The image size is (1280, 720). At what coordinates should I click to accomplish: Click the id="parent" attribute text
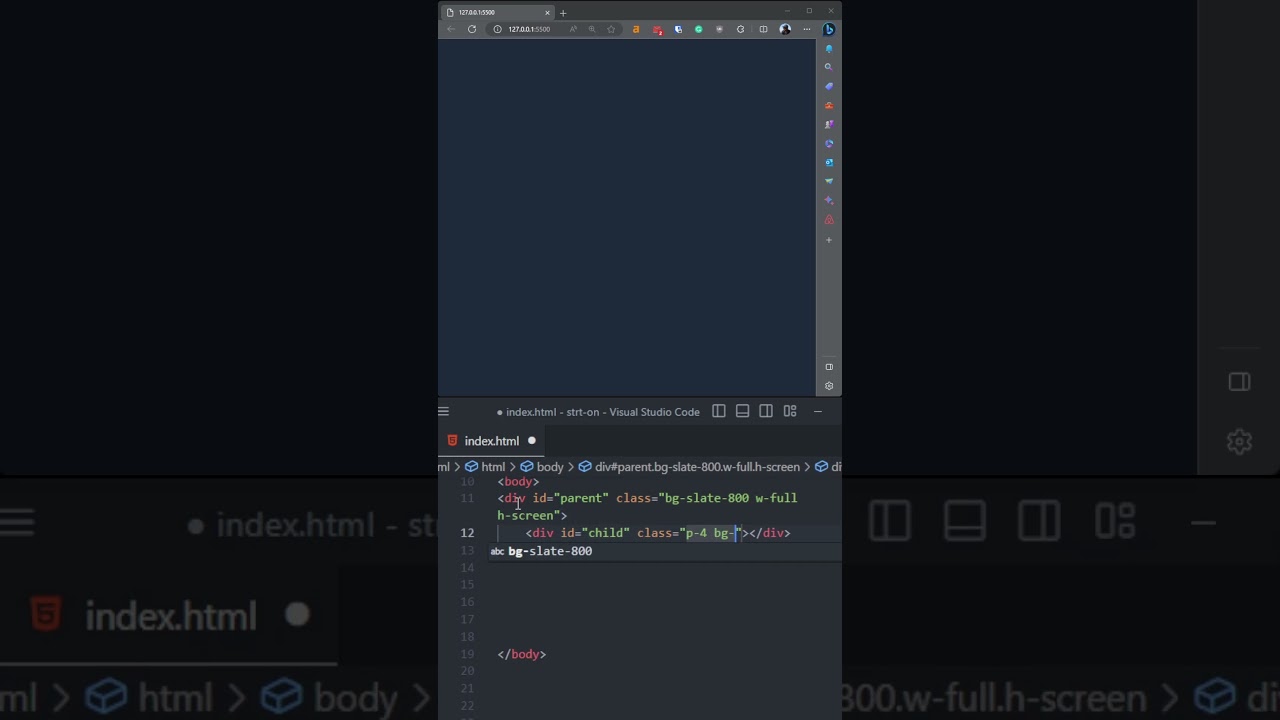570,498
